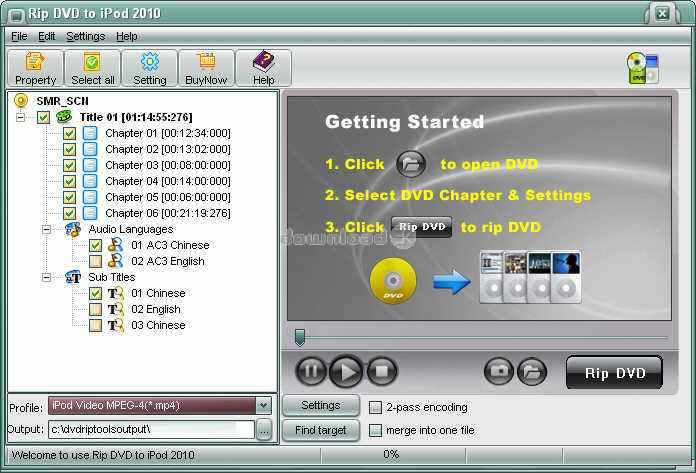
Task: Collapse the Title 01 tree node
Action: click(20, 118)
